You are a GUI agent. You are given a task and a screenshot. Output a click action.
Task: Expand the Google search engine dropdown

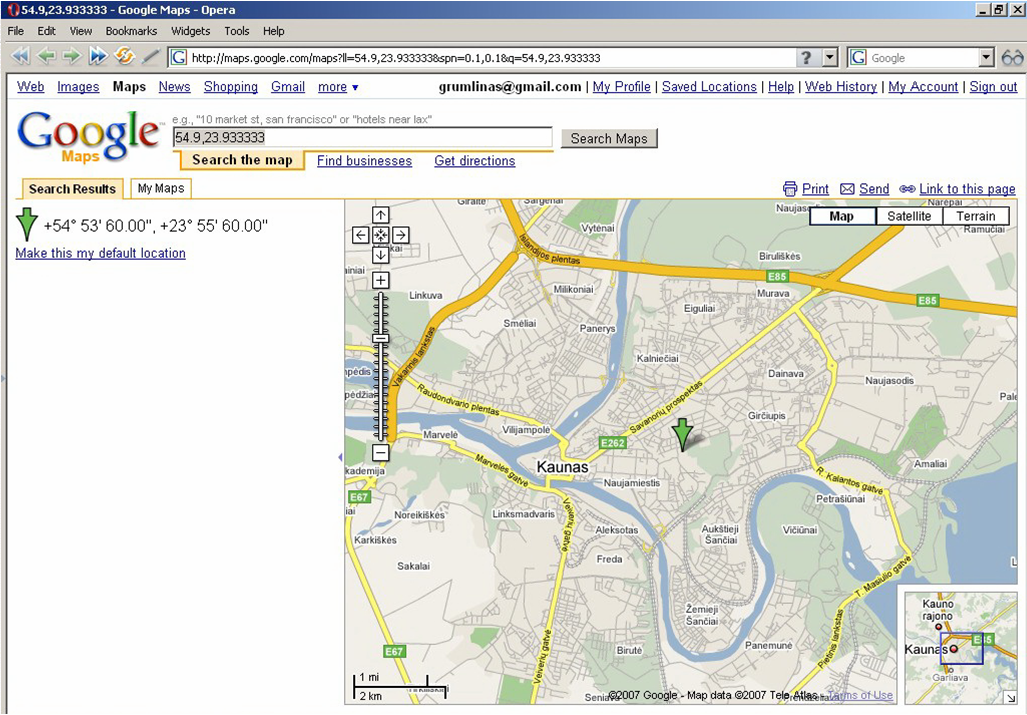pos(986,58)
